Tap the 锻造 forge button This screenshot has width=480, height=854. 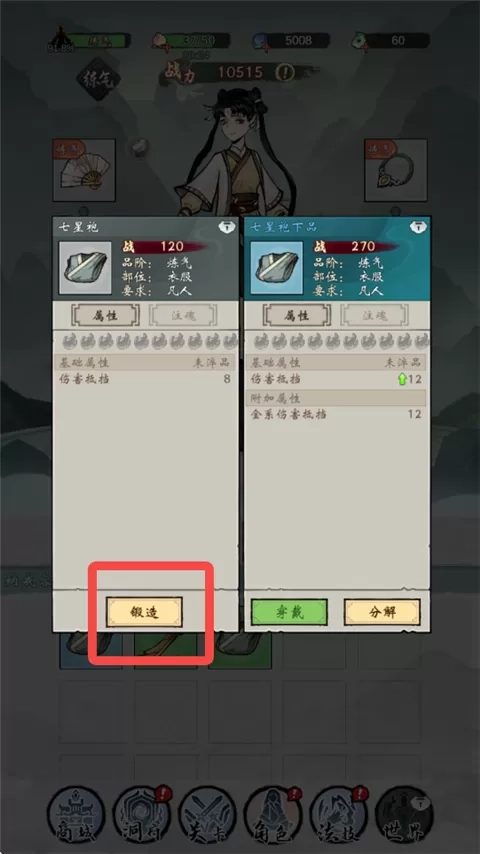click(144, 612)
